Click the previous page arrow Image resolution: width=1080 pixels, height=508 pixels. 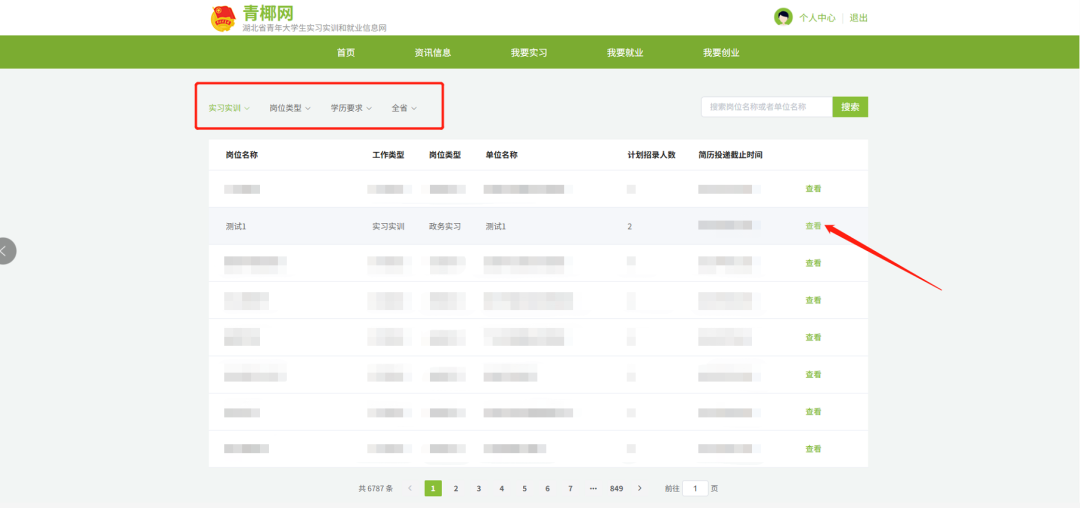[x=409, y=488]
